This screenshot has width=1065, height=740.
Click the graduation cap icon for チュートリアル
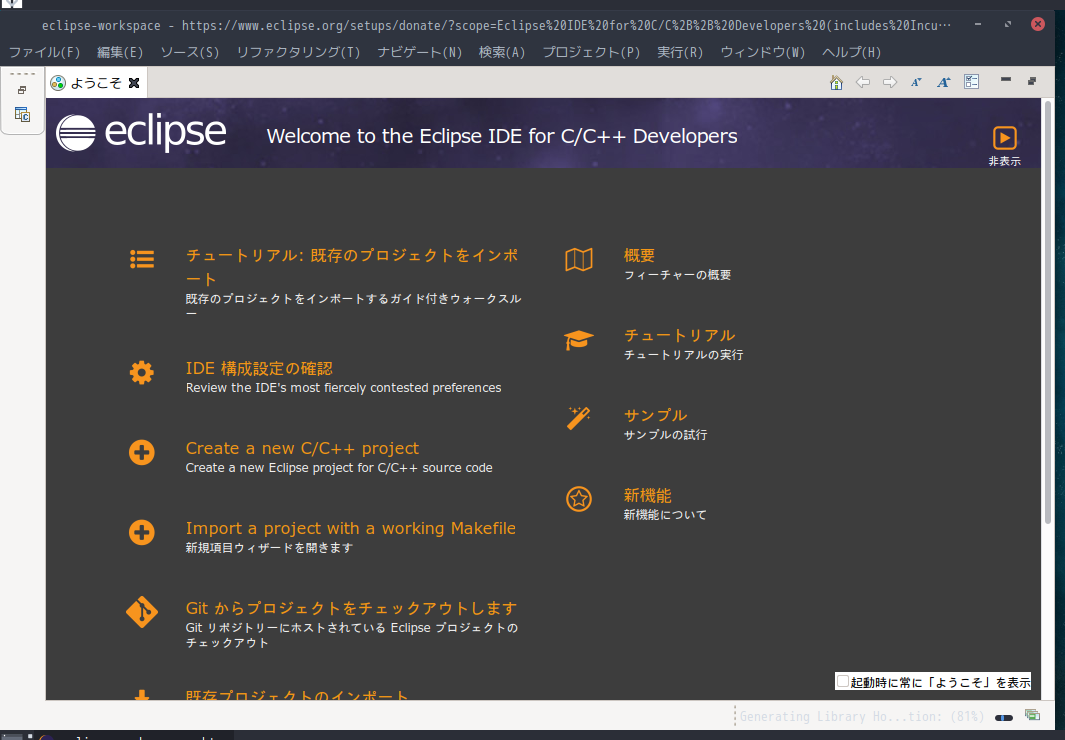tap(579, 339)
